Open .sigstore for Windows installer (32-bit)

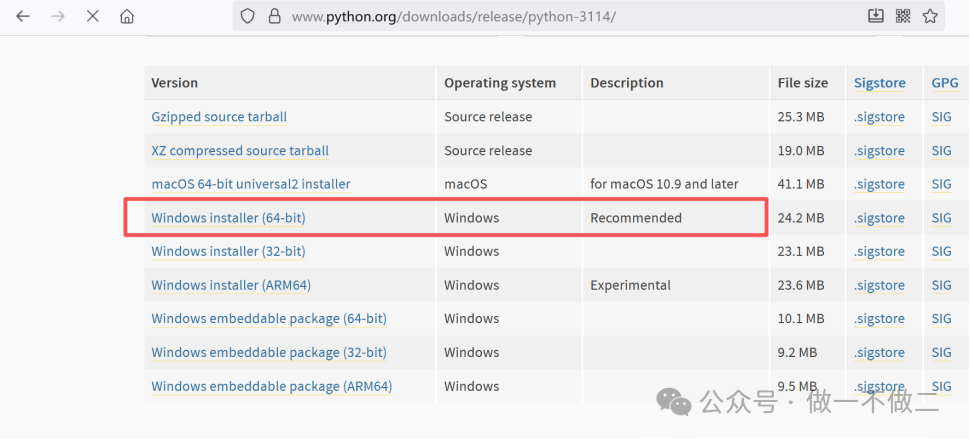[x=879, y=251]
